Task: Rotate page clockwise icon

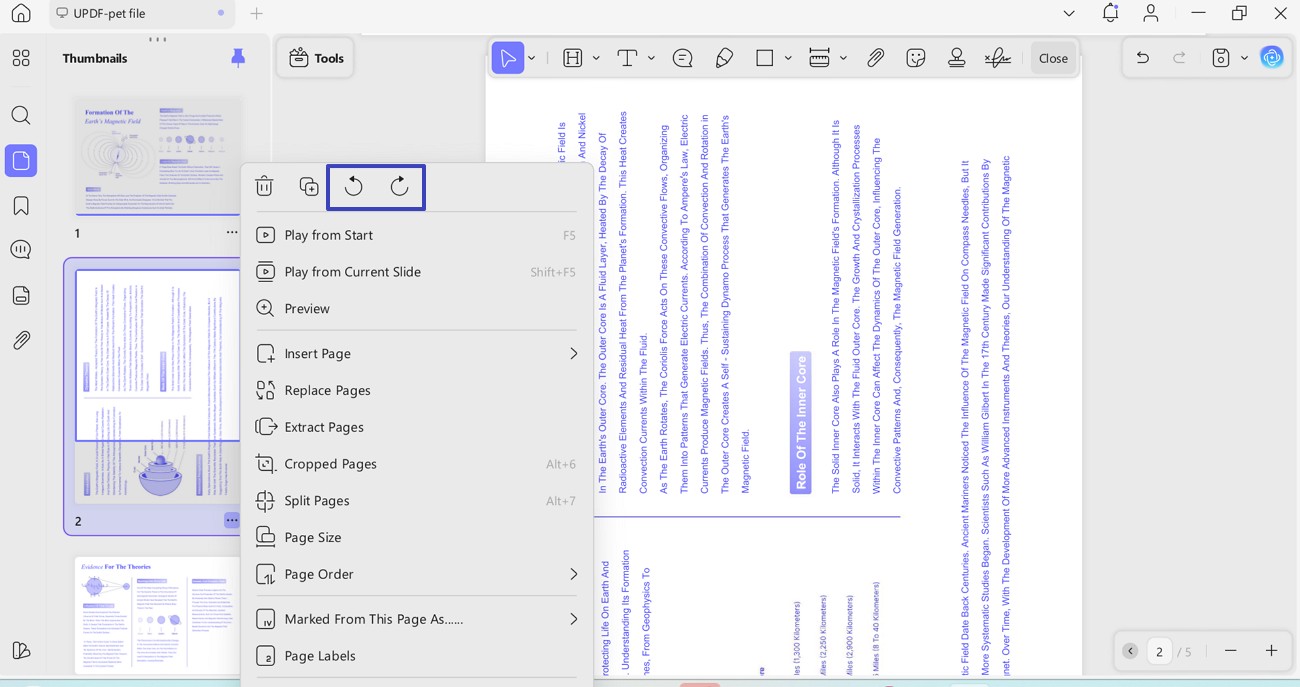Action: [399, 187]
